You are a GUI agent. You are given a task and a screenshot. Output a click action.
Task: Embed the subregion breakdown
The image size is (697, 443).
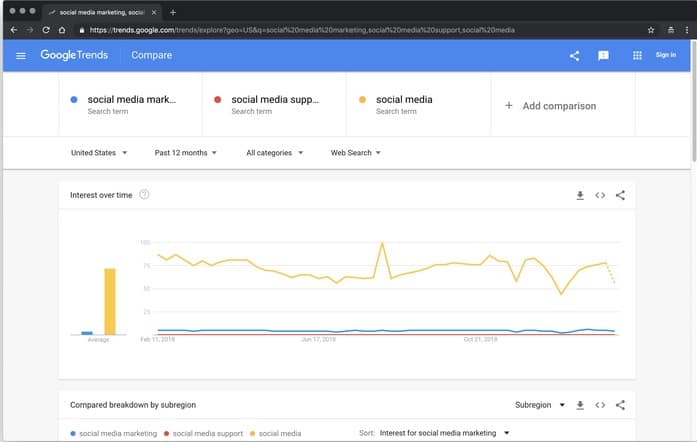pos(600,405)
